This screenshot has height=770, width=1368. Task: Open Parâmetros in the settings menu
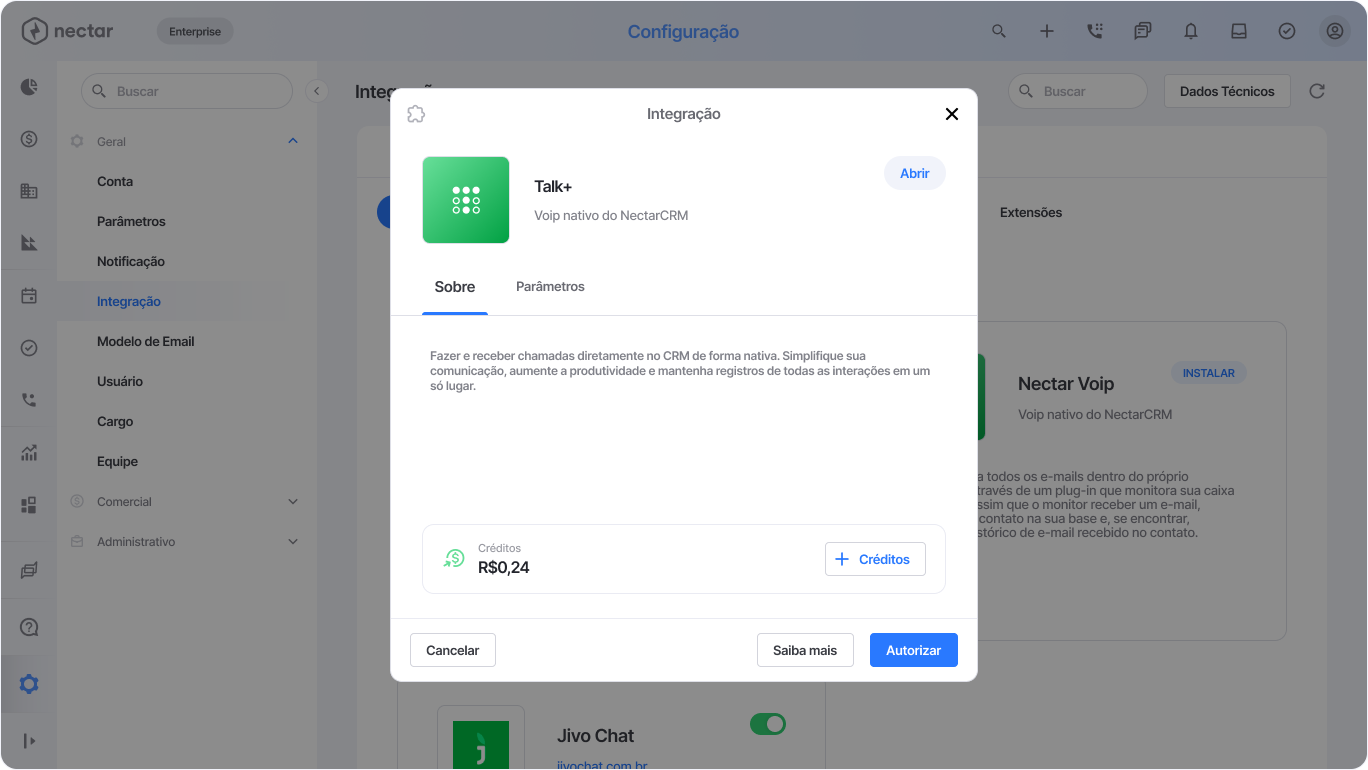pyautogui.click(x=131, y=221)
